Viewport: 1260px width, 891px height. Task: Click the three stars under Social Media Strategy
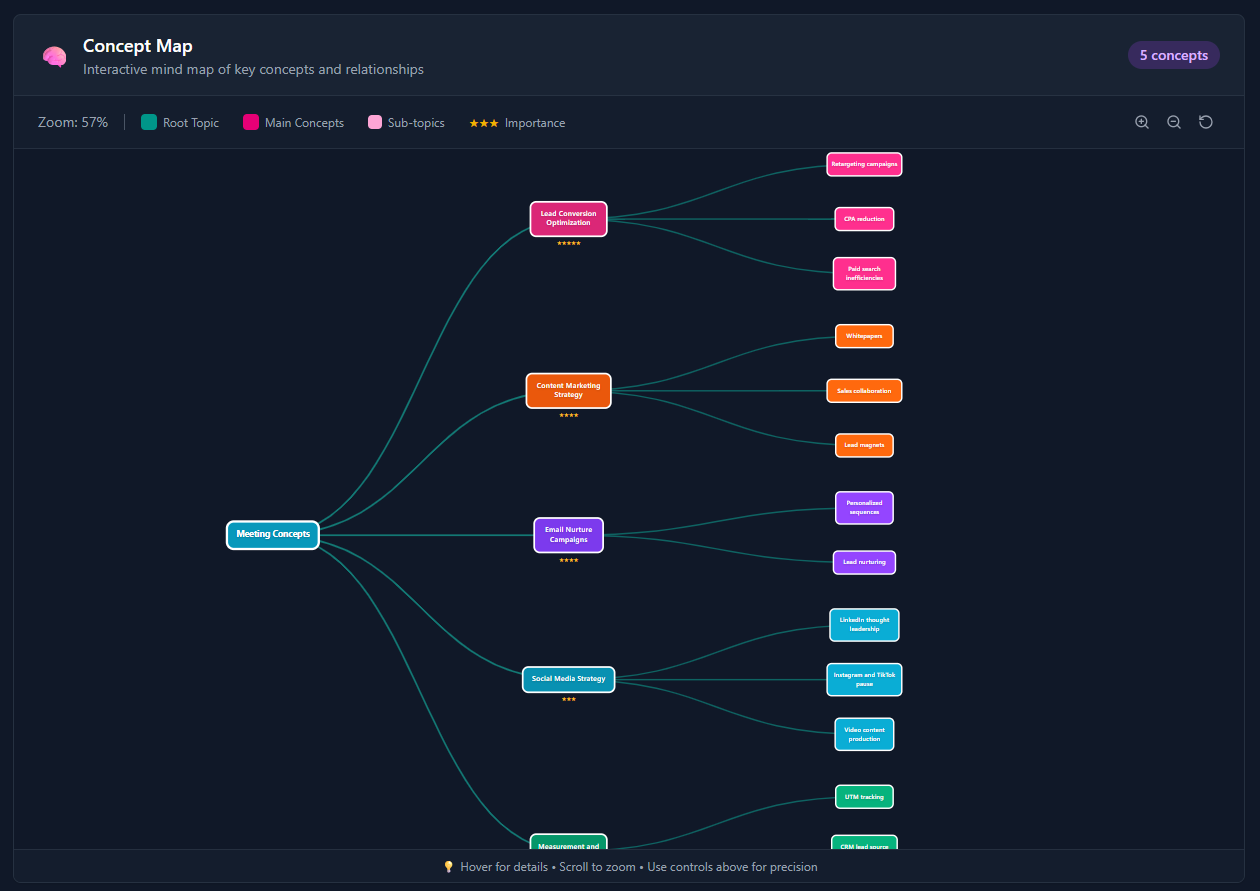568,699
